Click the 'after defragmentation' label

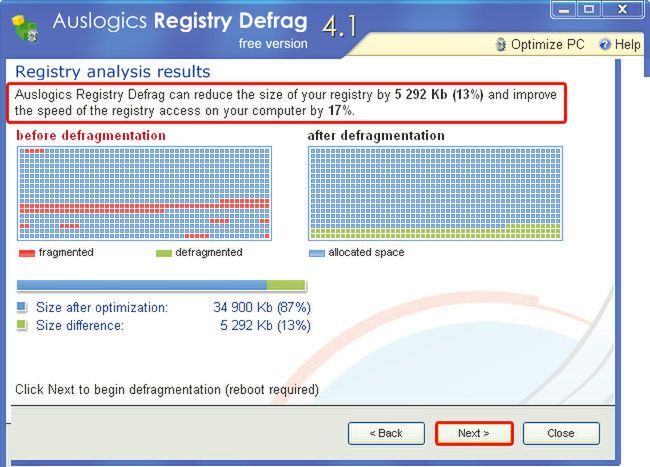click(x=376, y=136)
